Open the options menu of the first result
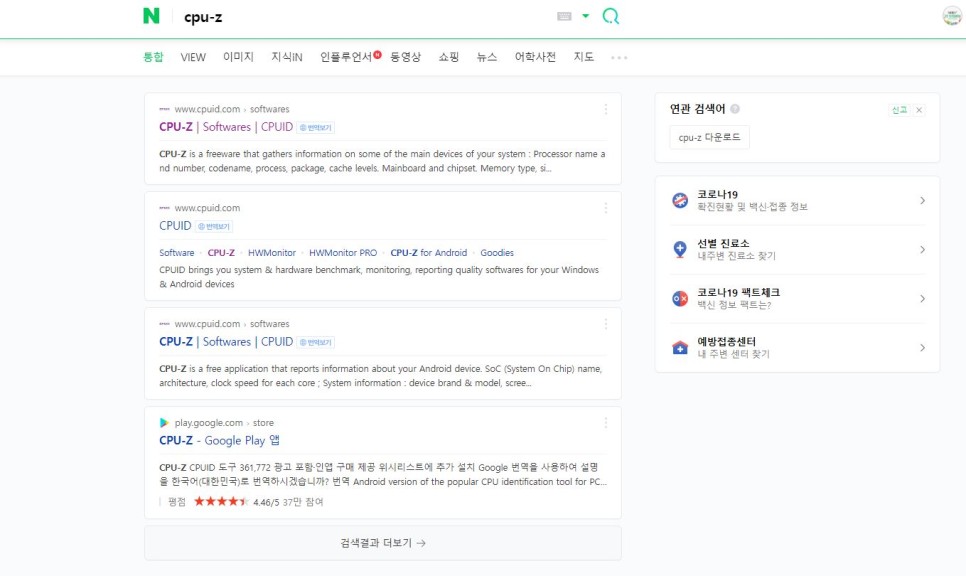This screenshot has width=966, height=576. pos(606,109)
